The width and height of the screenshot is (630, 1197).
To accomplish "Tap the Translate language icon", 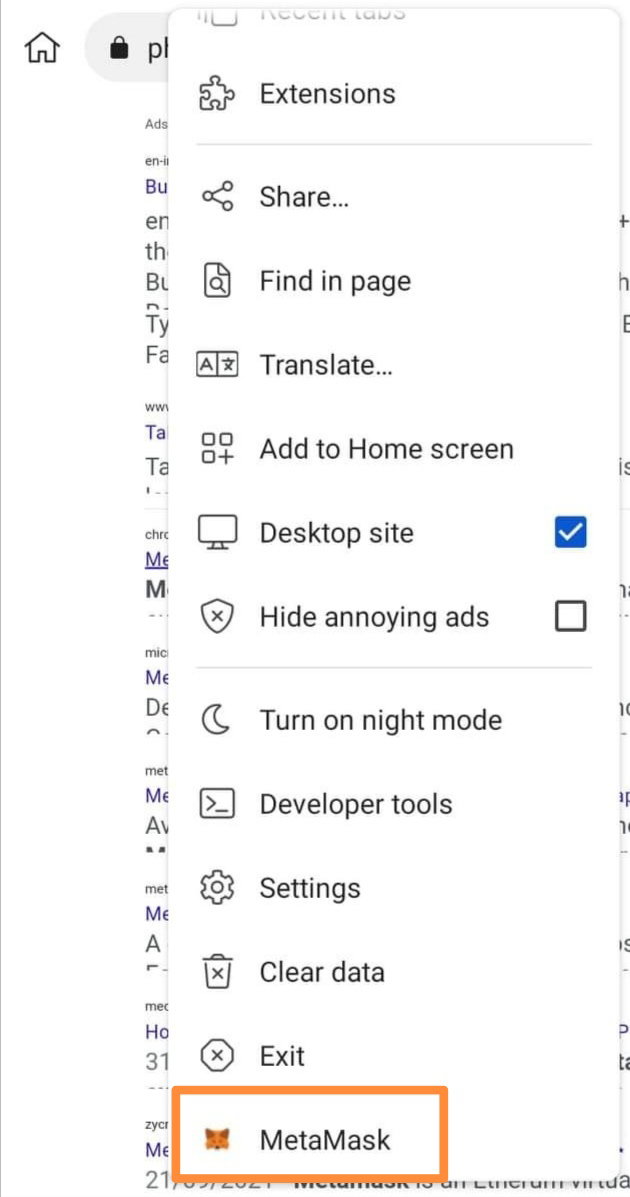I will [218, 365].
